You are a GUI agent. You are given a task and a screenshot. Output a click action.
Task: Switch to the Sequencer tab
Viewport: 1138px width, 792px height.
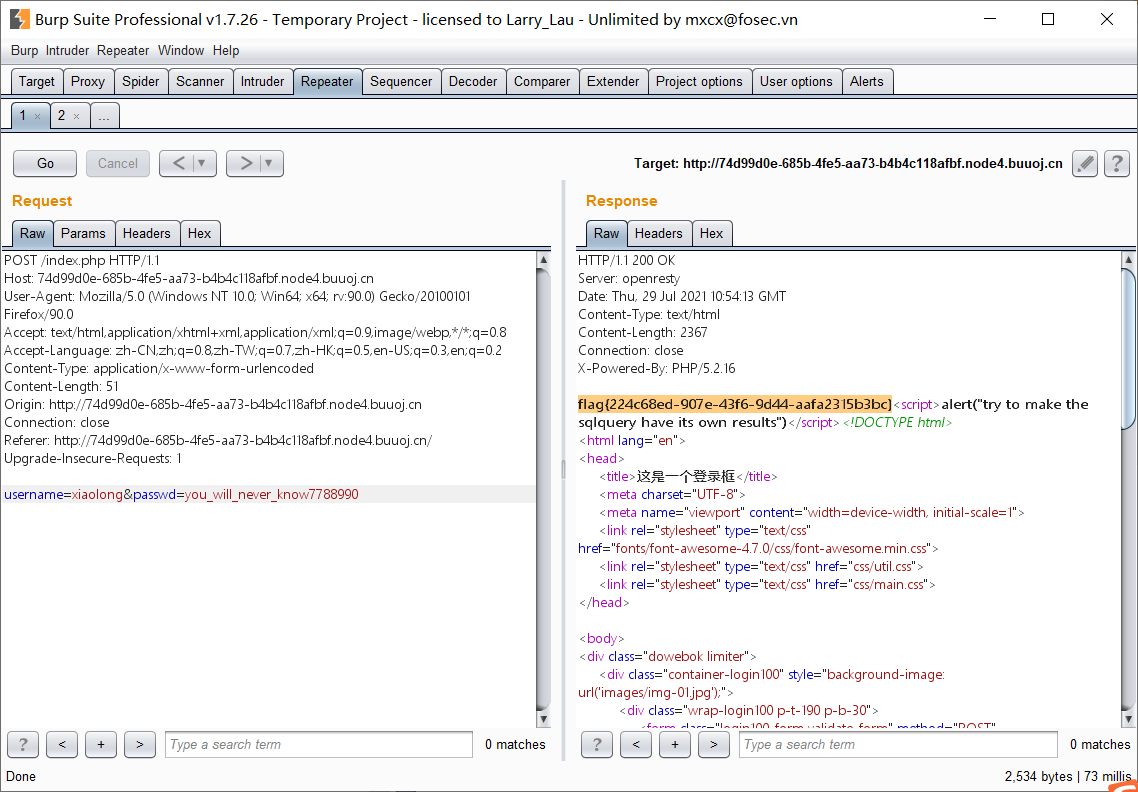click(x=401, y=81)
